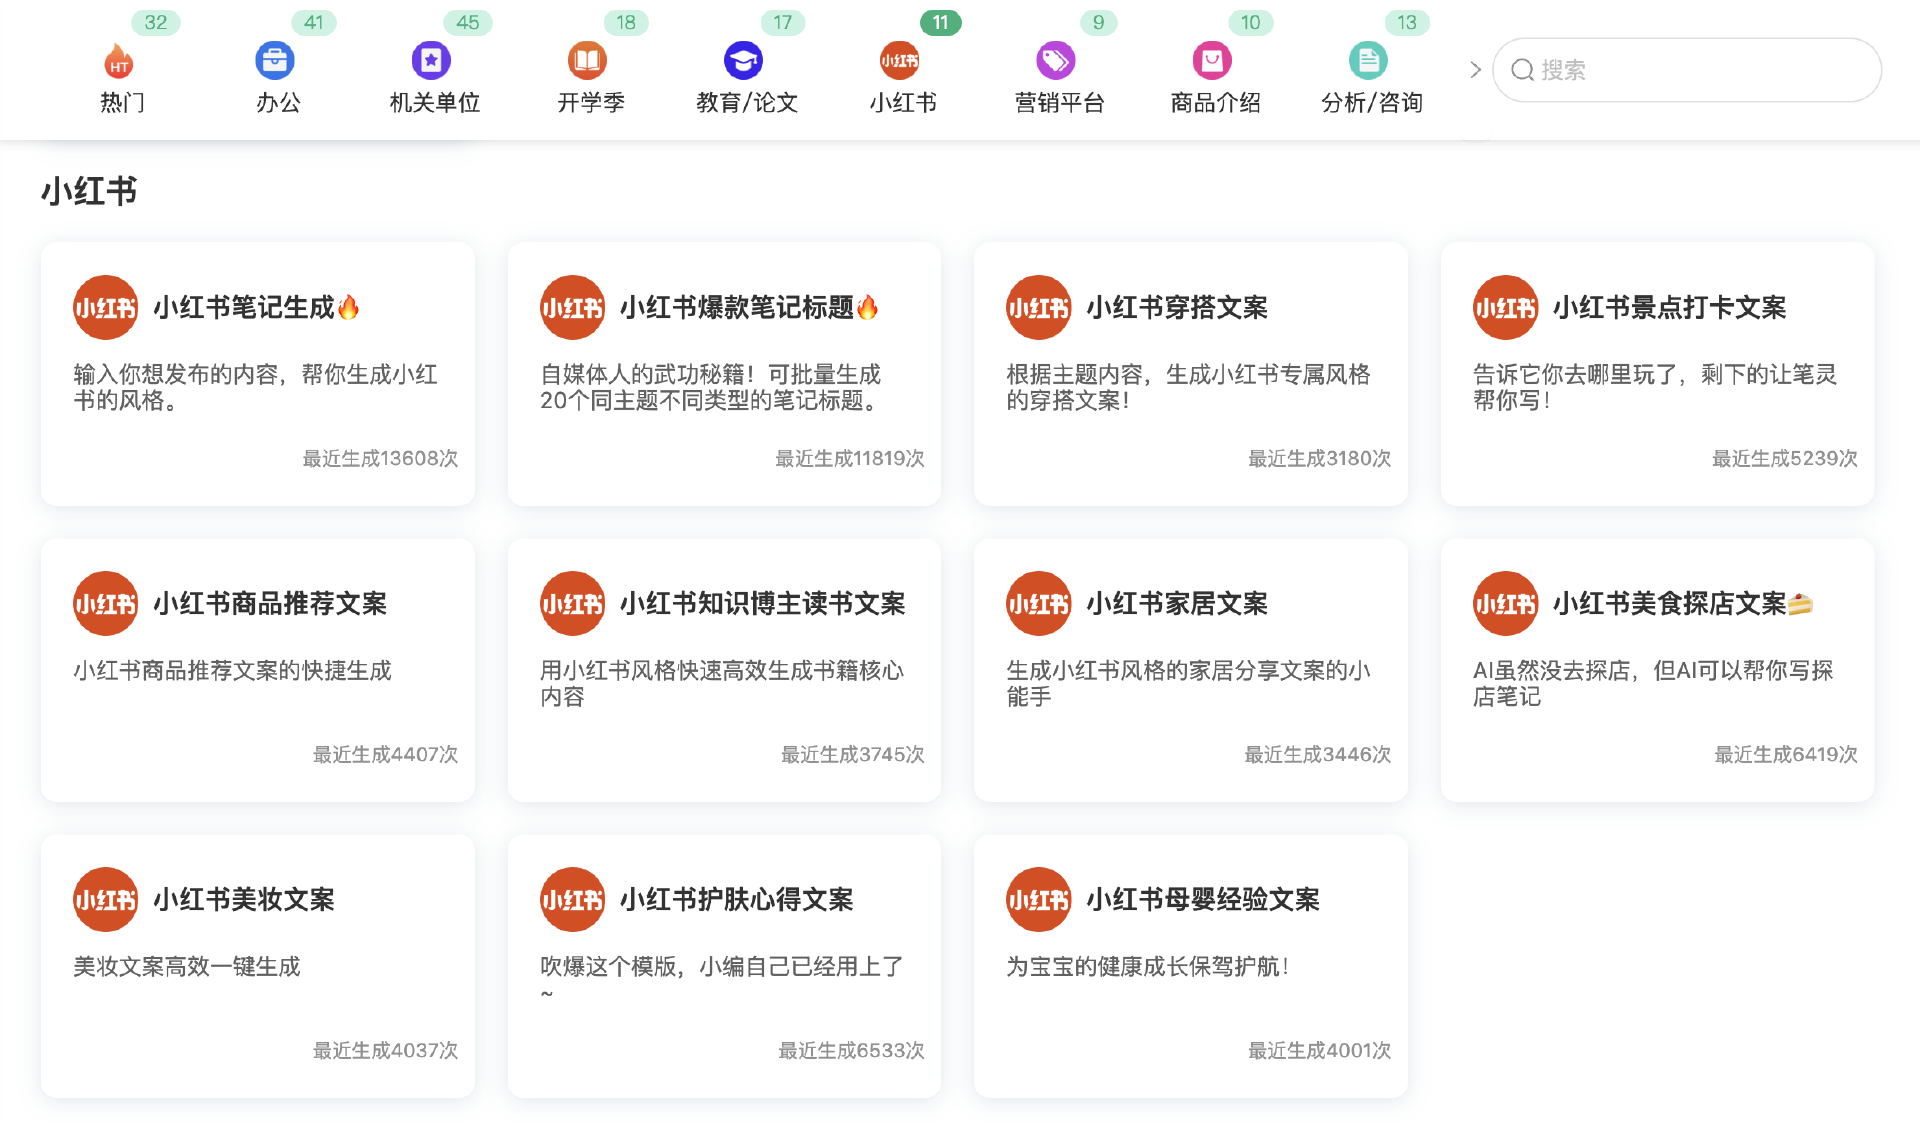Switch to the 开学季 category tab
1920x1124 pixels.
(x=590, y=102)
